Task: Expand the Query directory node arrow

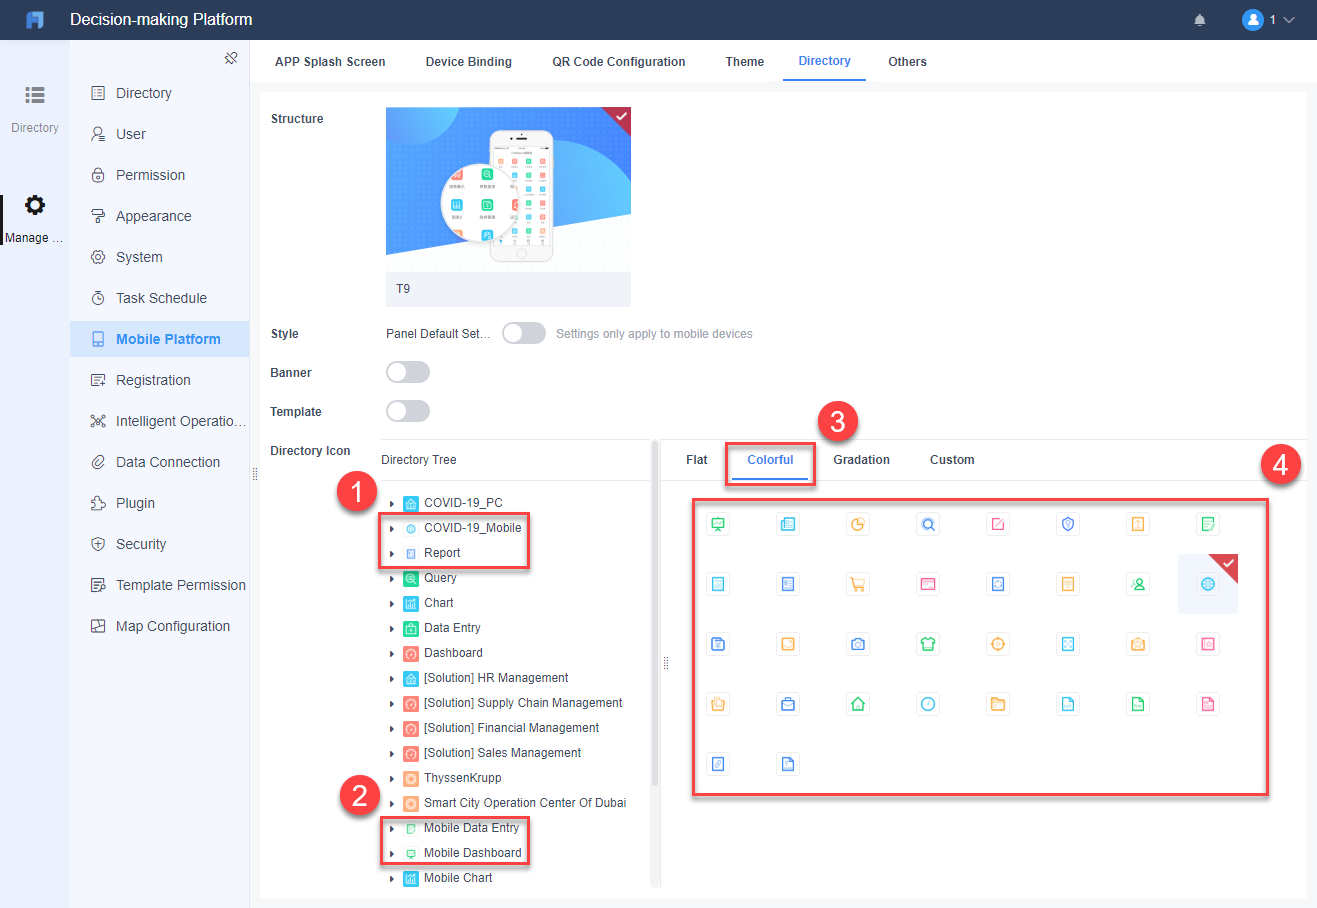Action: (x=392, y=578)
